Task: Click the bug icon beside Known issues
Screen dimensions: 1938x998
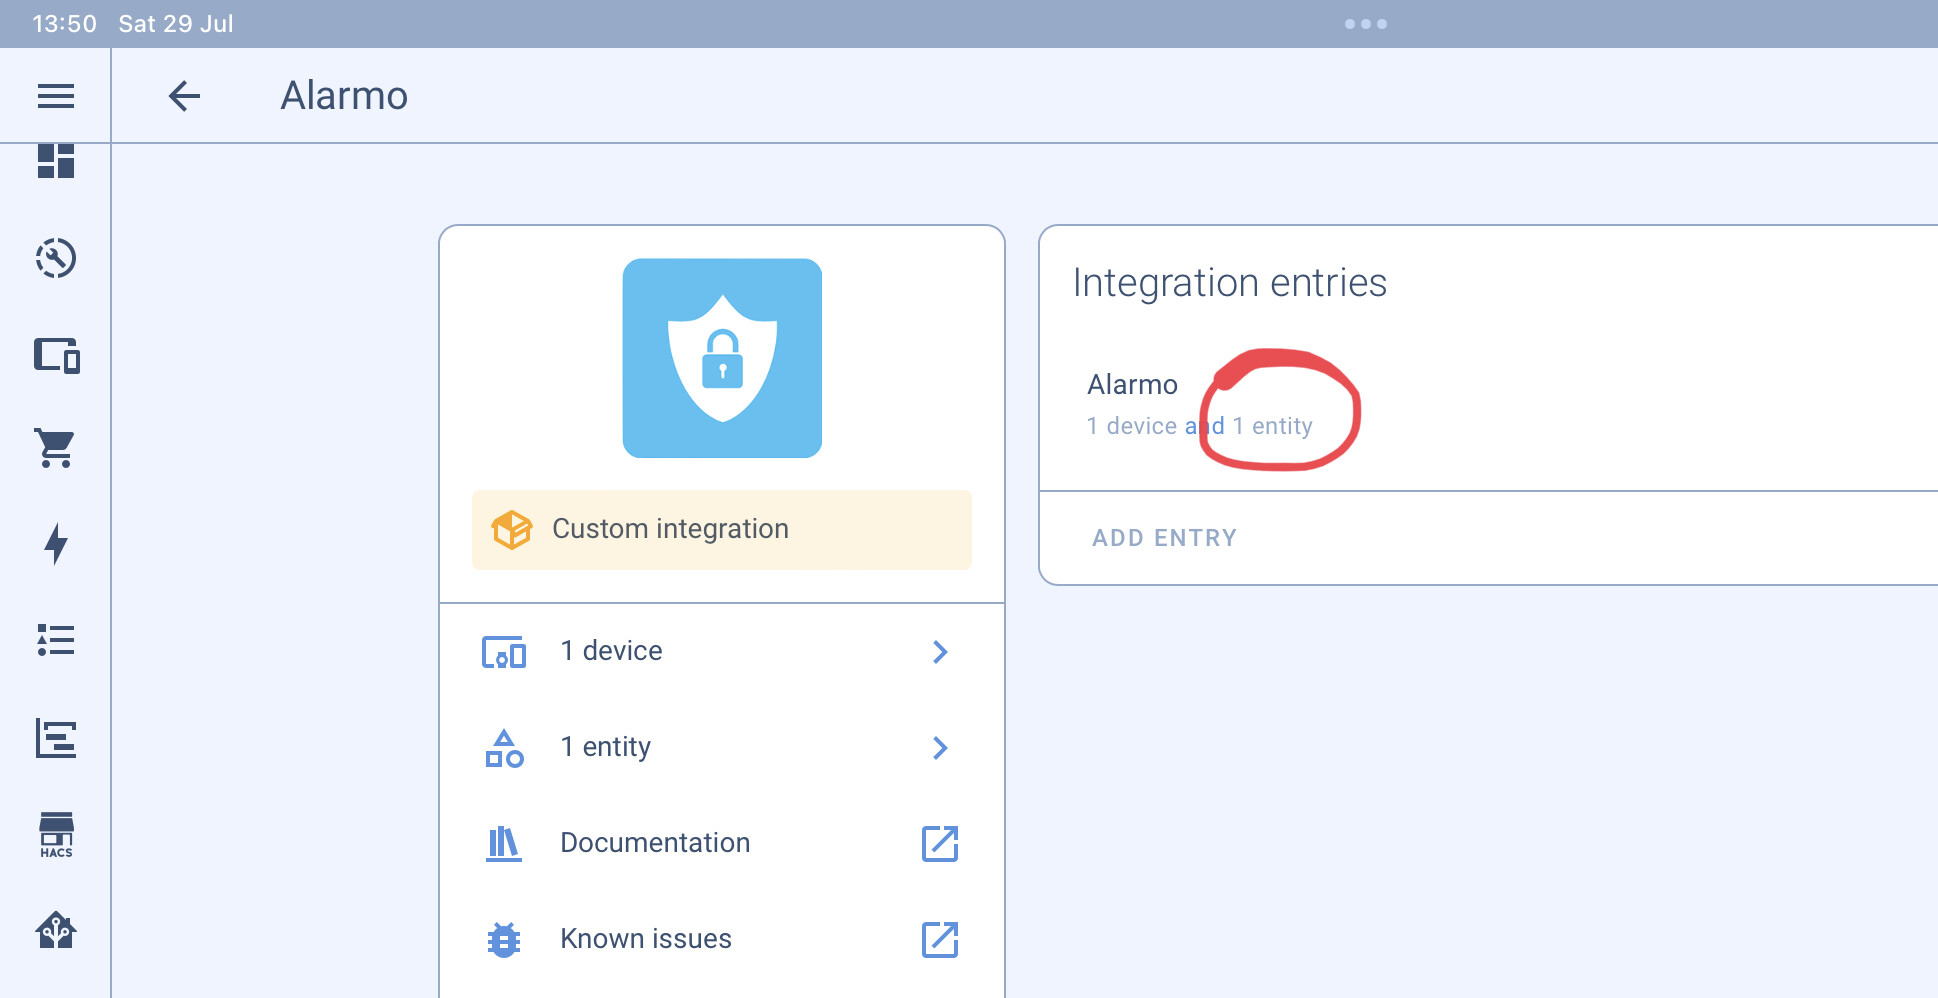Action: coord(504,940)
